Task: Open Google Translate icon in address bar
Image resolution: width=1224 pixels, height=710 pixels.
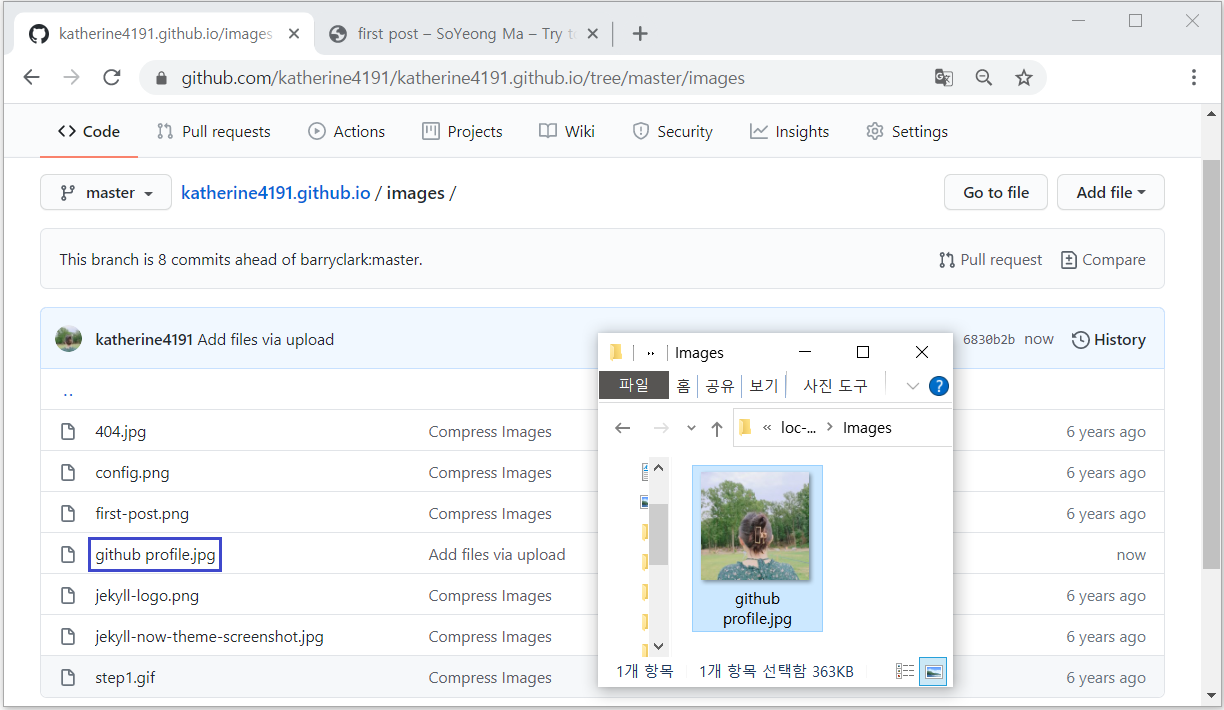Action: (x=943, y=78)
